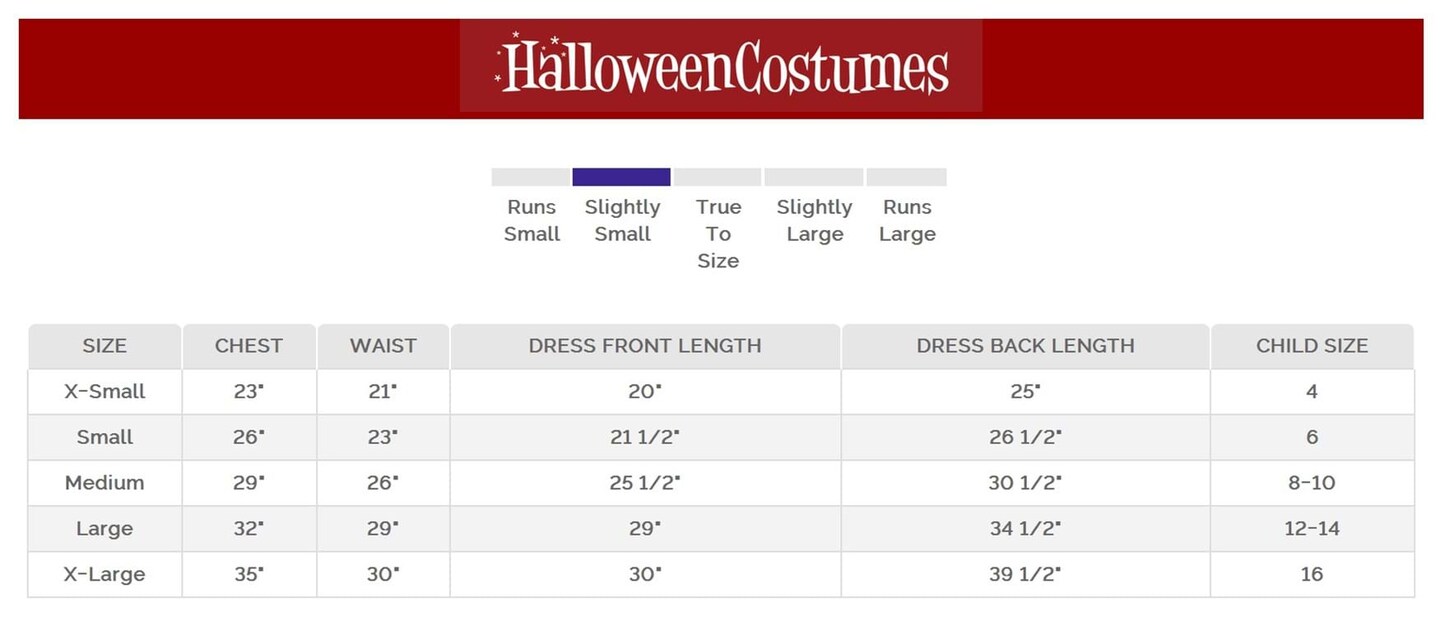Click the CHEST column header
1440x625 pixels.
click(249, 346)
